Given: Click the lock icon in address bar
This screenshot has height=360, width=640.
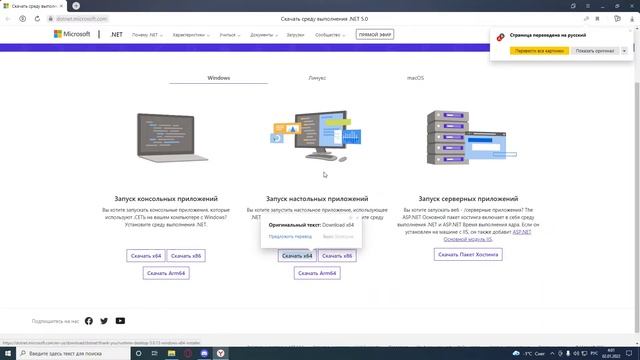Looking at the screenshot, I should coord(51,19).
